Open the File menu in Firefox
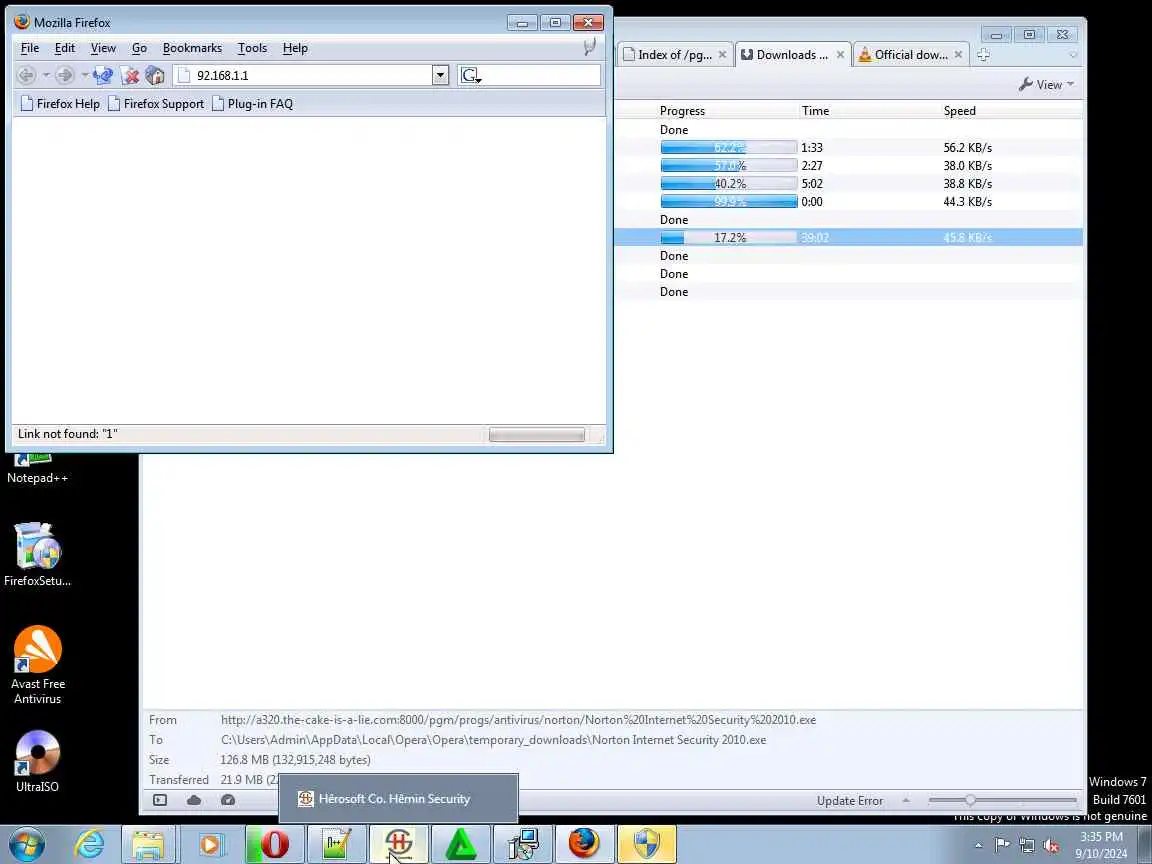The image size is (1152, 864). coord(30,48)
